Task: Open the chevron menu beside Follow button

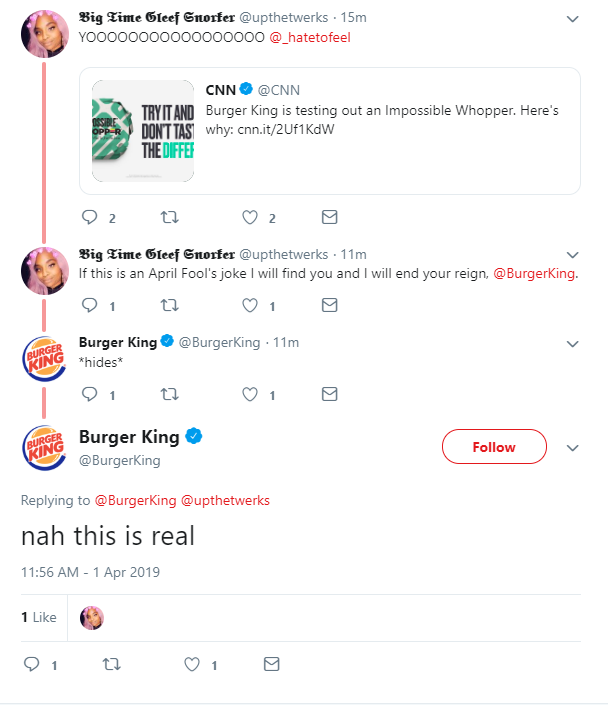Action: [x=572, y=448]
